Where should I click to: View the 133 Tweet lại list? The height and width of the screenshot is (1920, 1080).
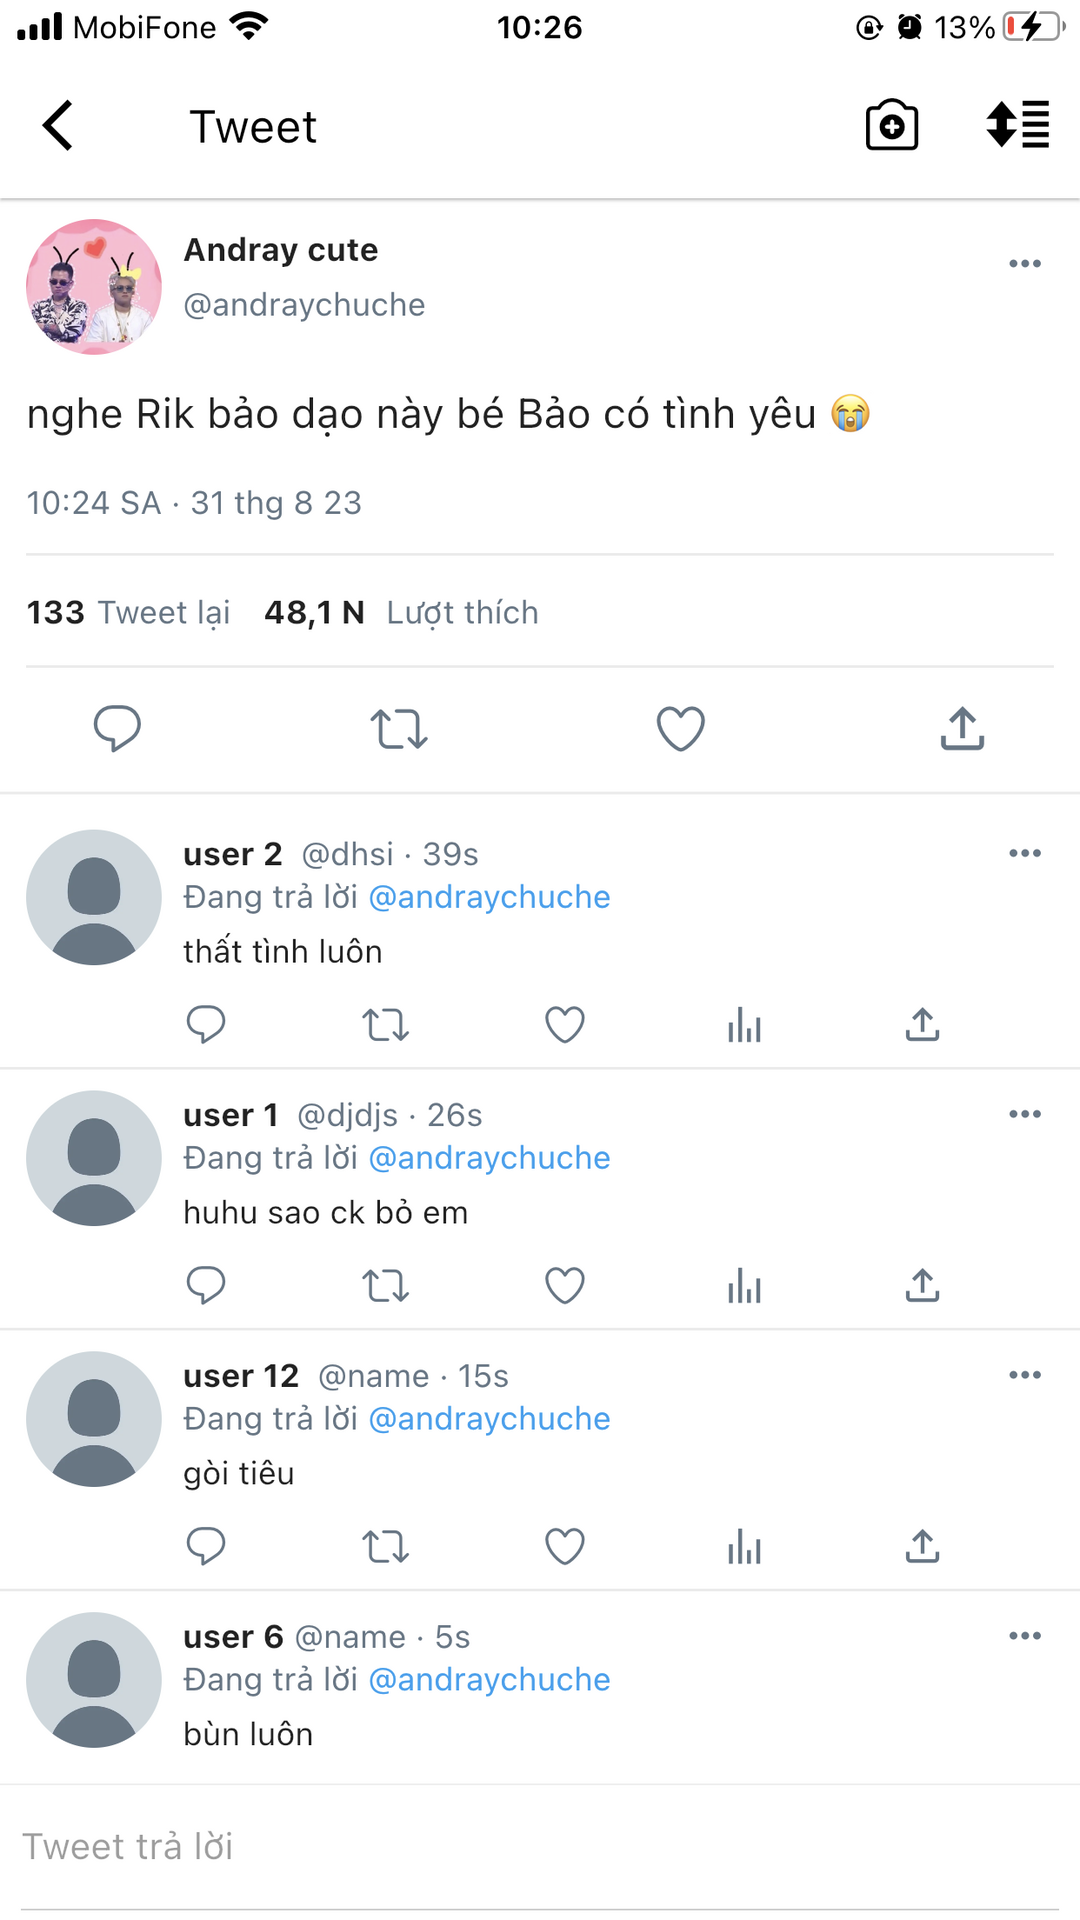tap(128, 612)
